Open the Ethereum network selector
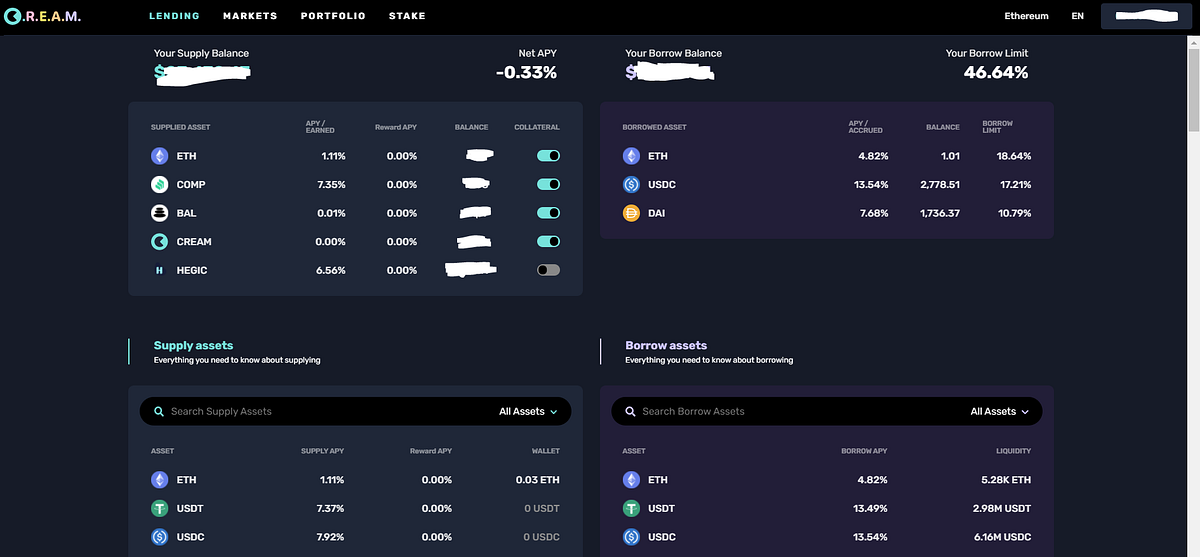The height and width of the screenshot is (557, 1200). [x=1026, y=16]
